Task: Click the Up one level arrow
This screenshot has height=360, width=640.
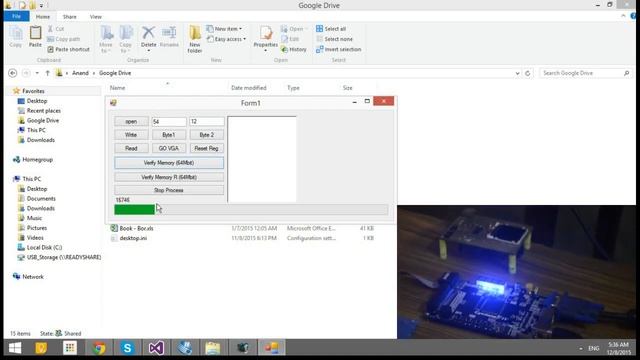Action: (47, 73)
